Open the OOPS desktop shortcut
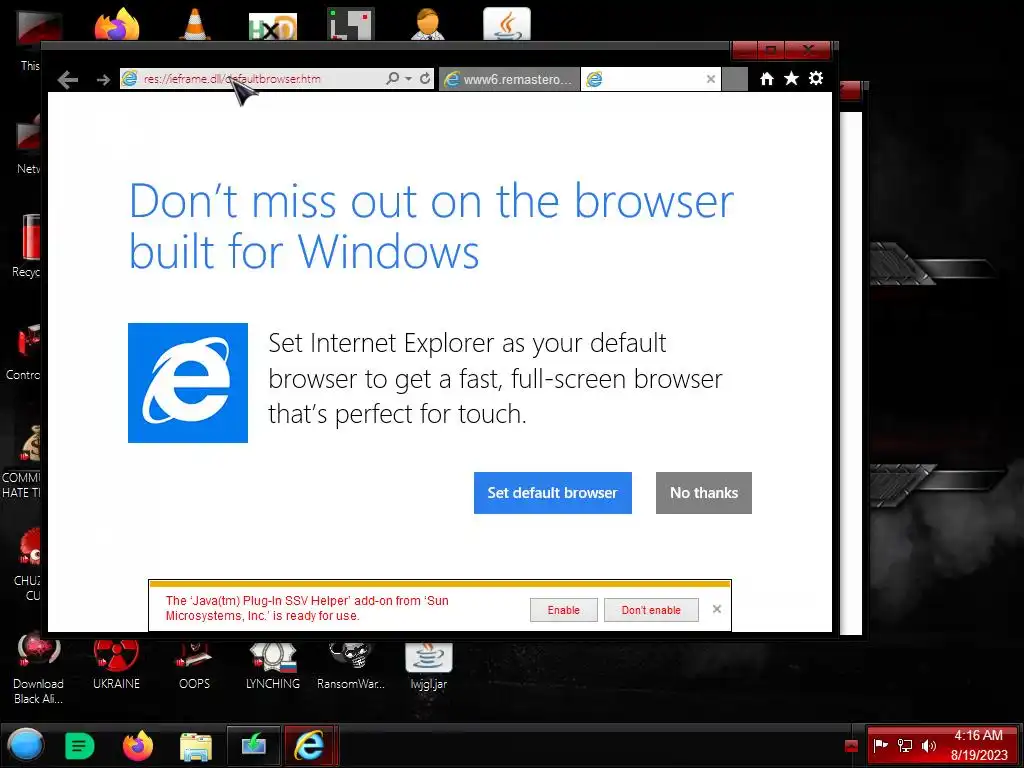This screenshot has width=1024, height=768. 195,666
